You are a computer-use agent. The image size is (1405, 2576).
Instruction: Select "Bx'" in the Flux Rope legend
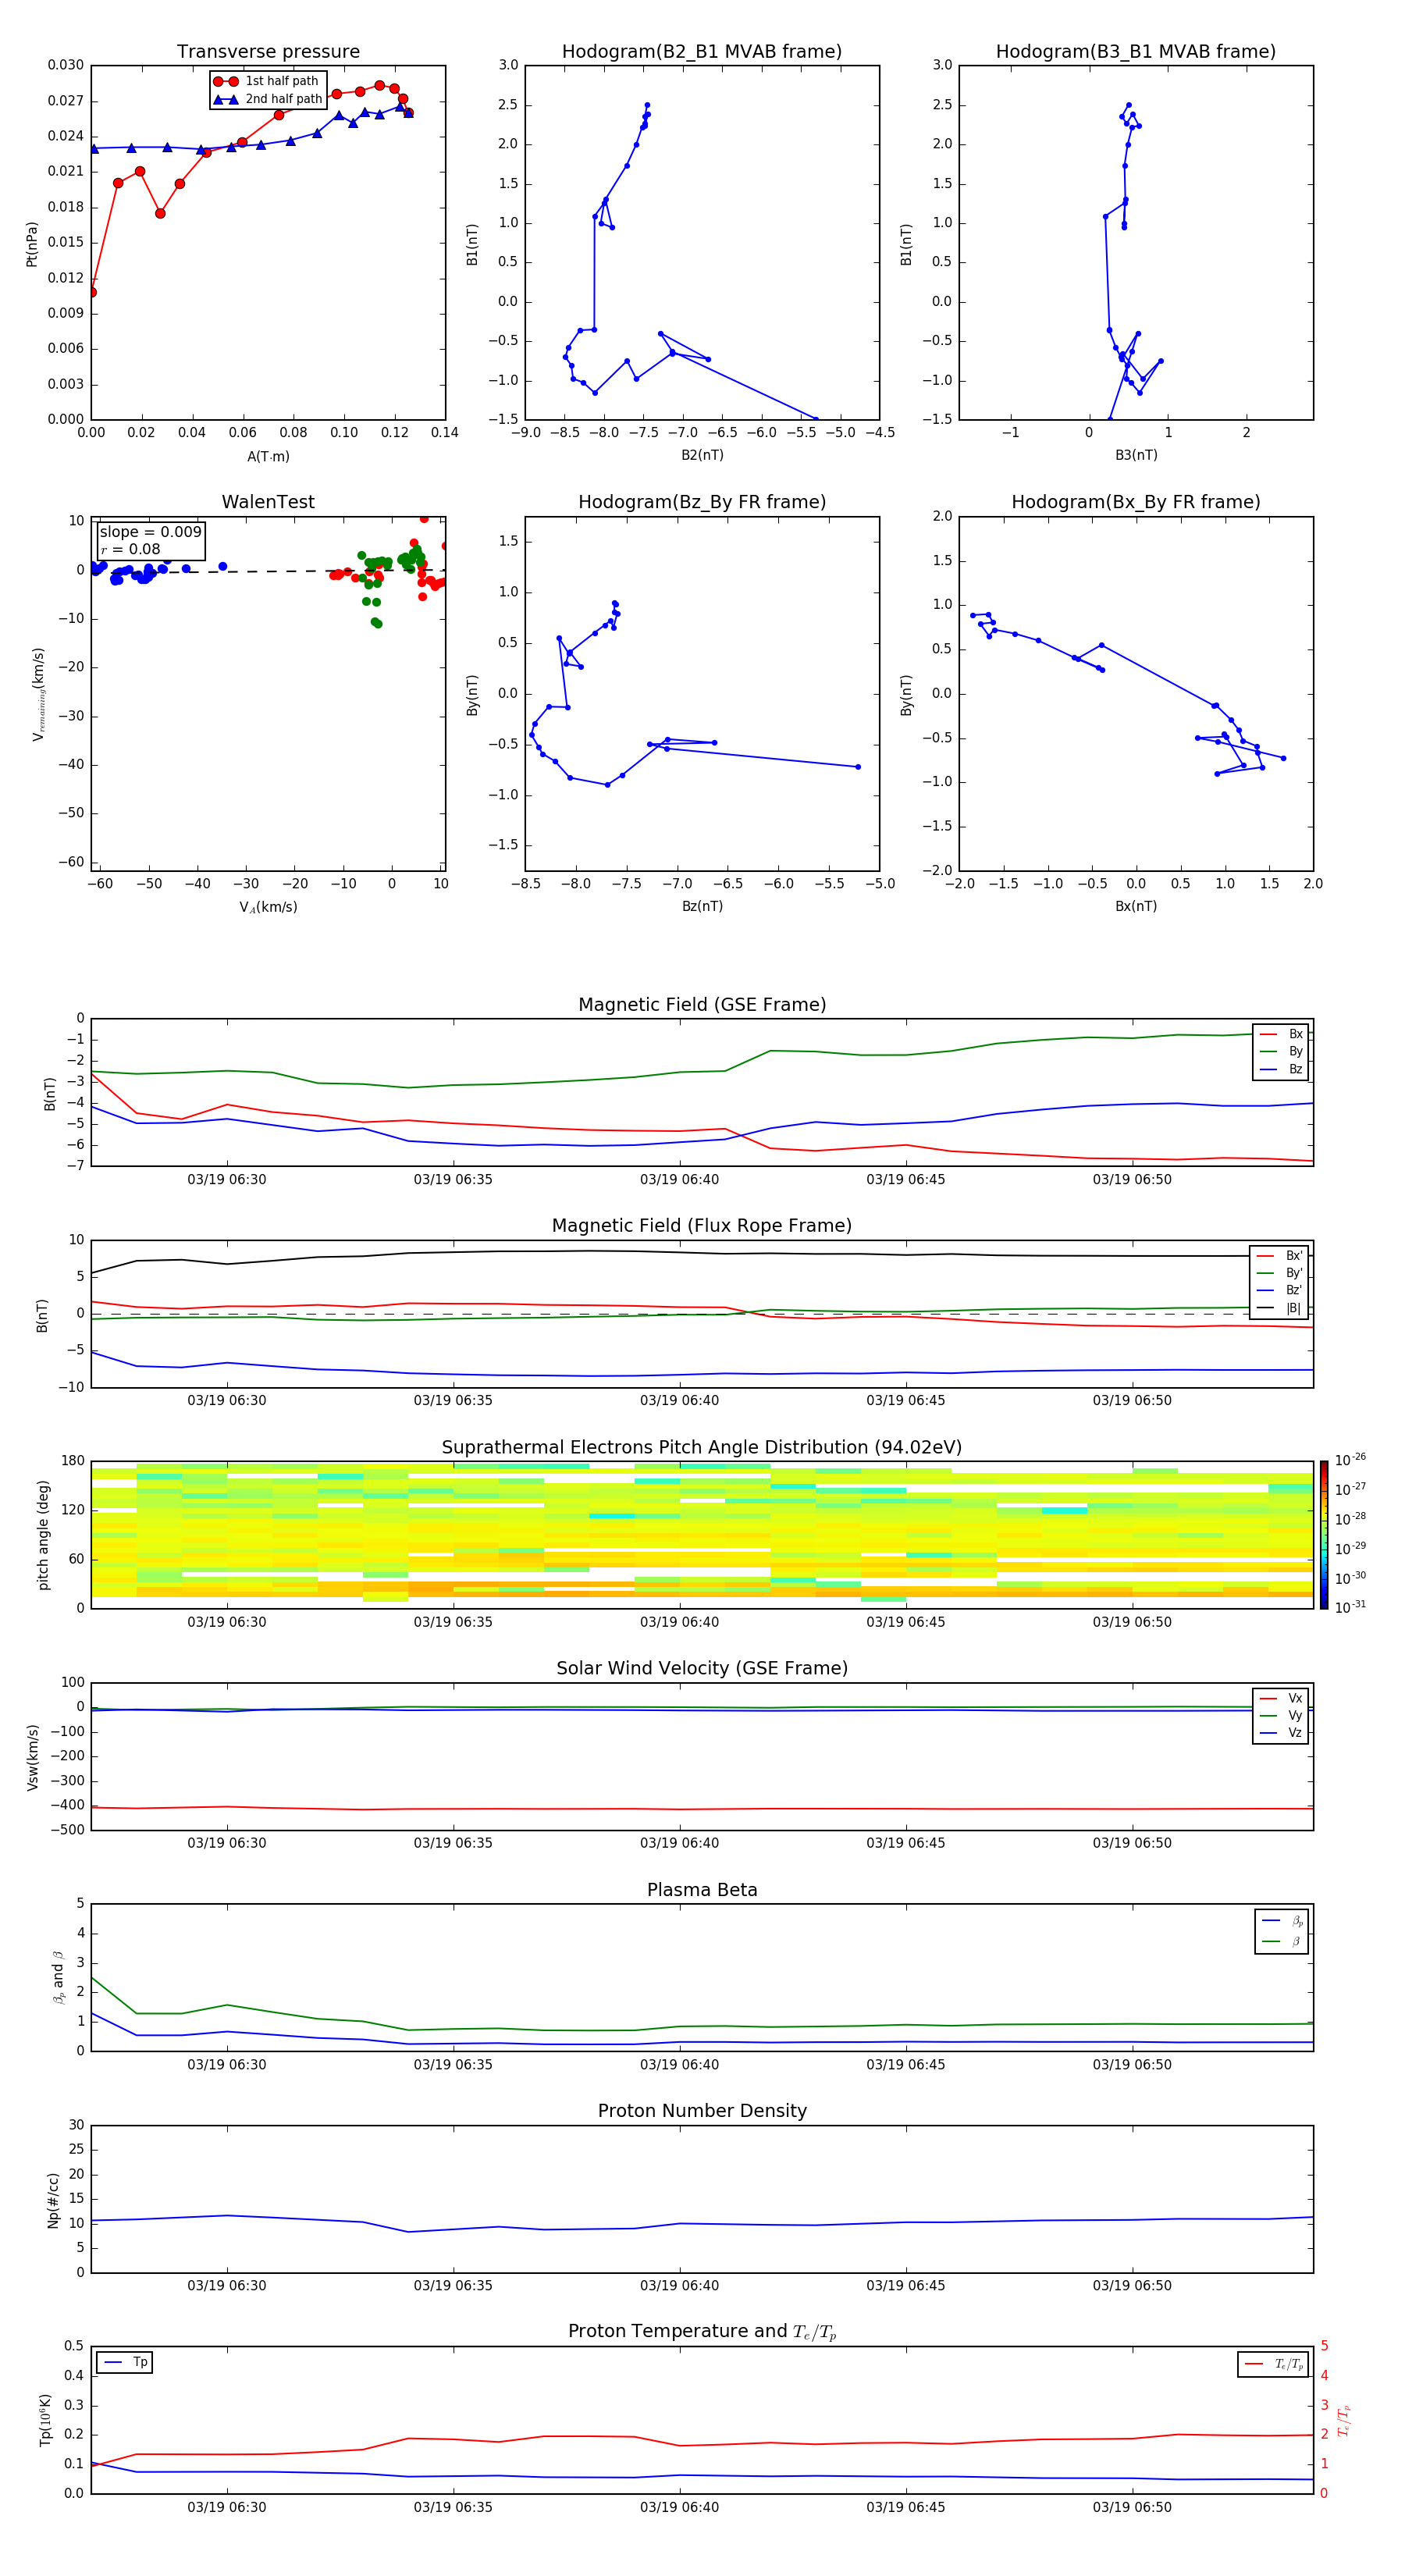(1280, 1256)
